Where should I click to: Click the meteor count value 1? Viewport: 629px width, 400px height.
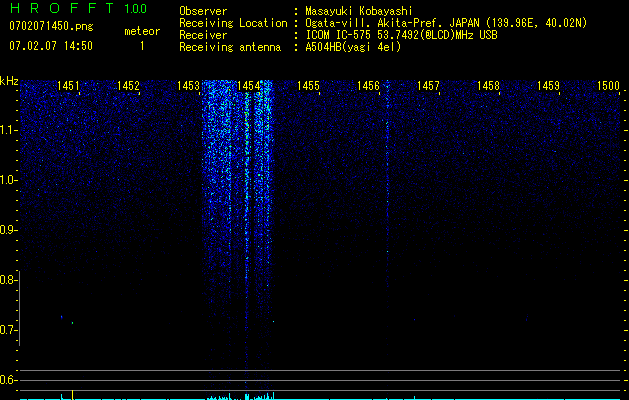142,46
